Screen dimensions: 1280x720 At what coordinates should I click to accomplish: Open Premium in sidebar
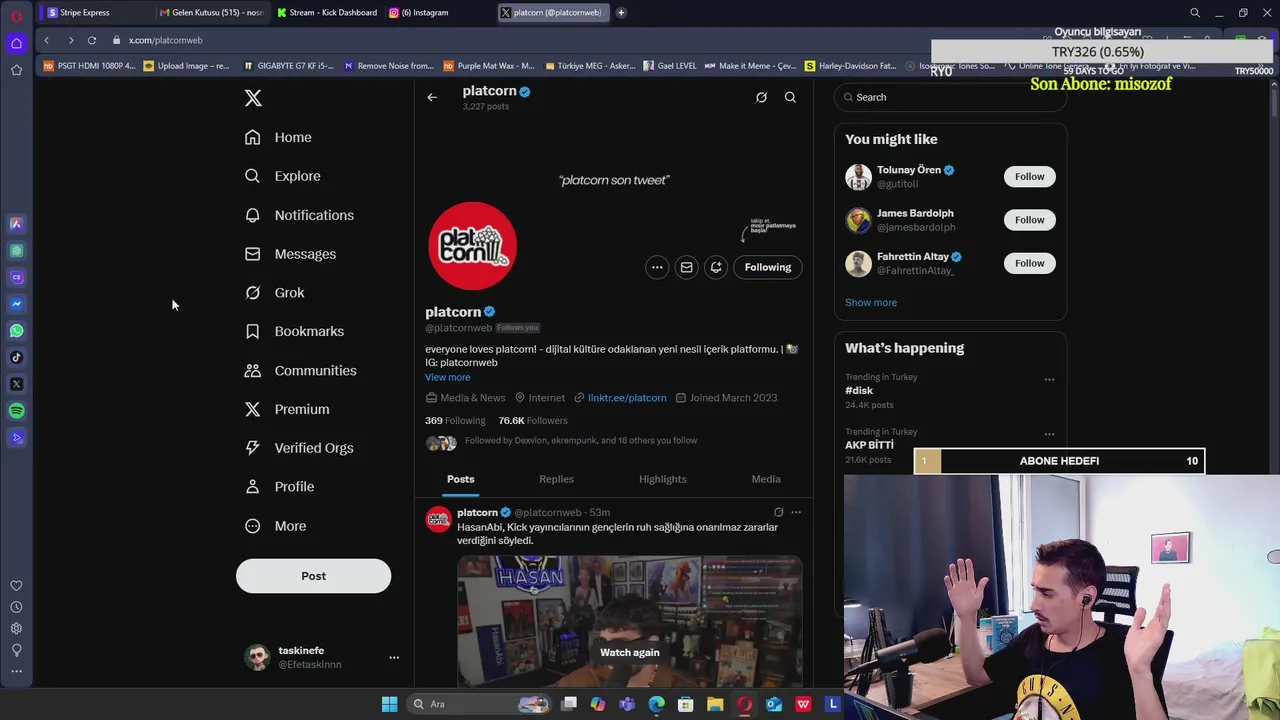(x=287, y=409)
